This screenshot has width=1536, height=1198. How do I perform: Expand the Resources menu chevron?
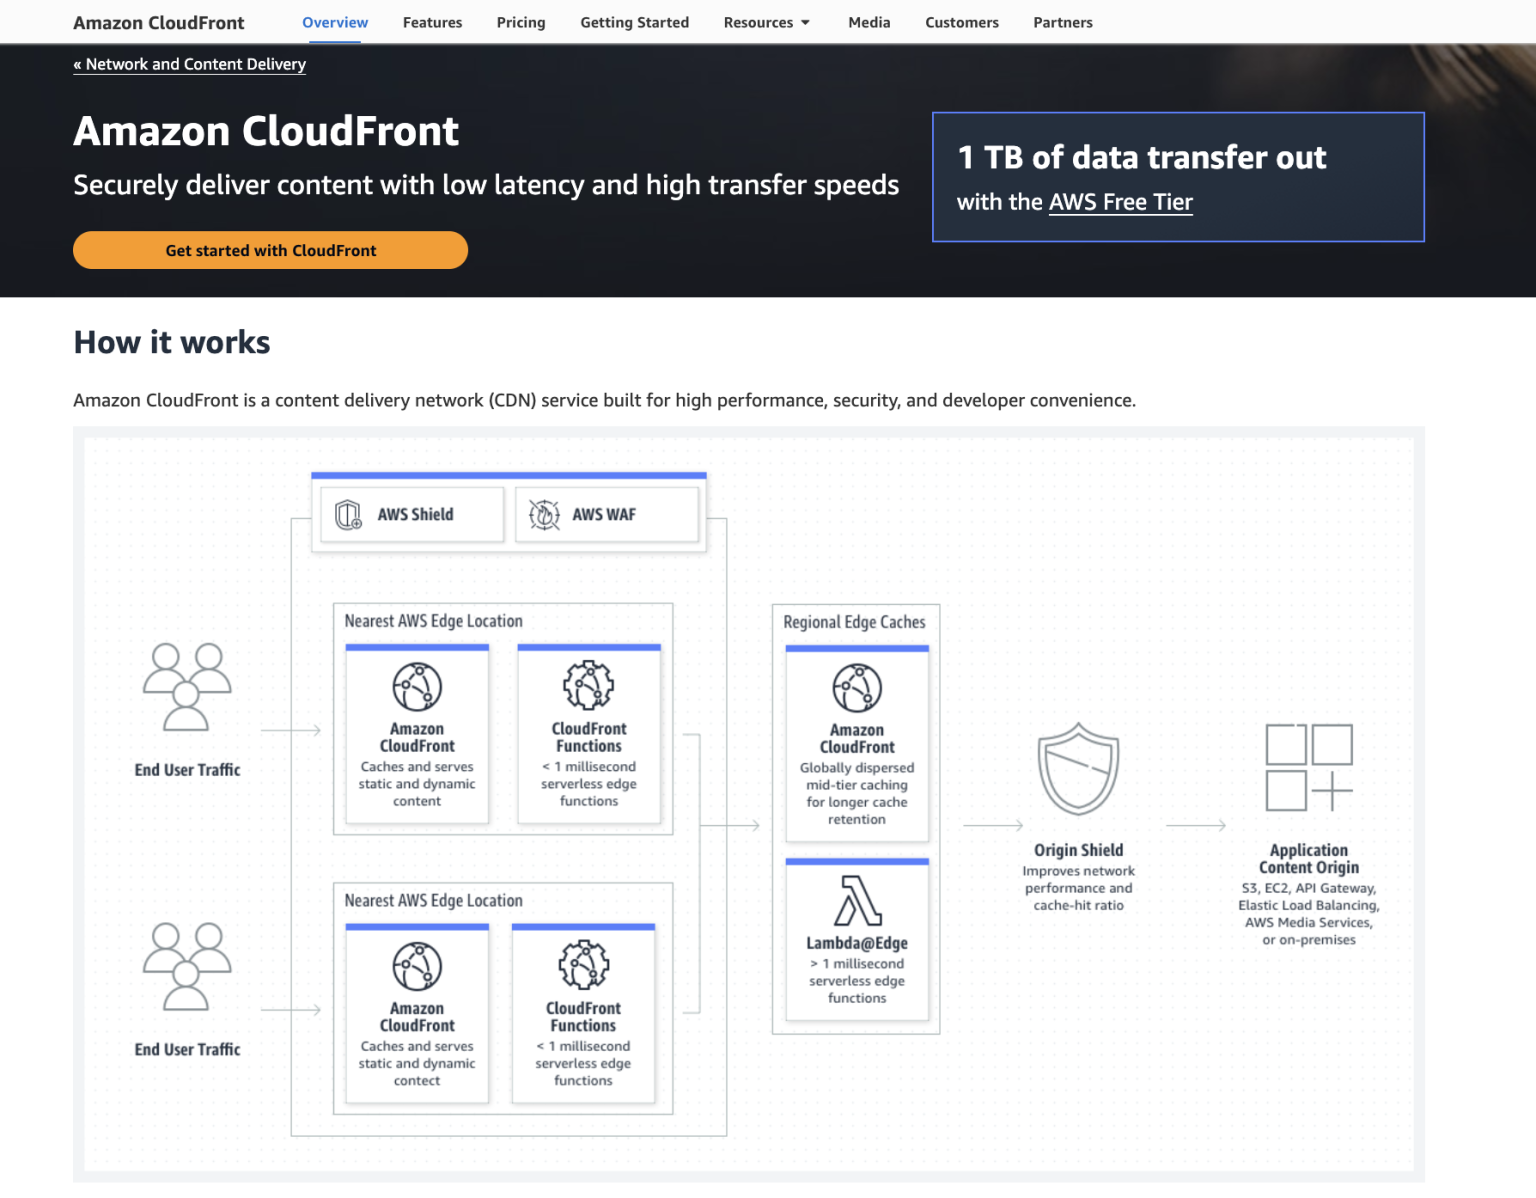click(x=805, y=22)
